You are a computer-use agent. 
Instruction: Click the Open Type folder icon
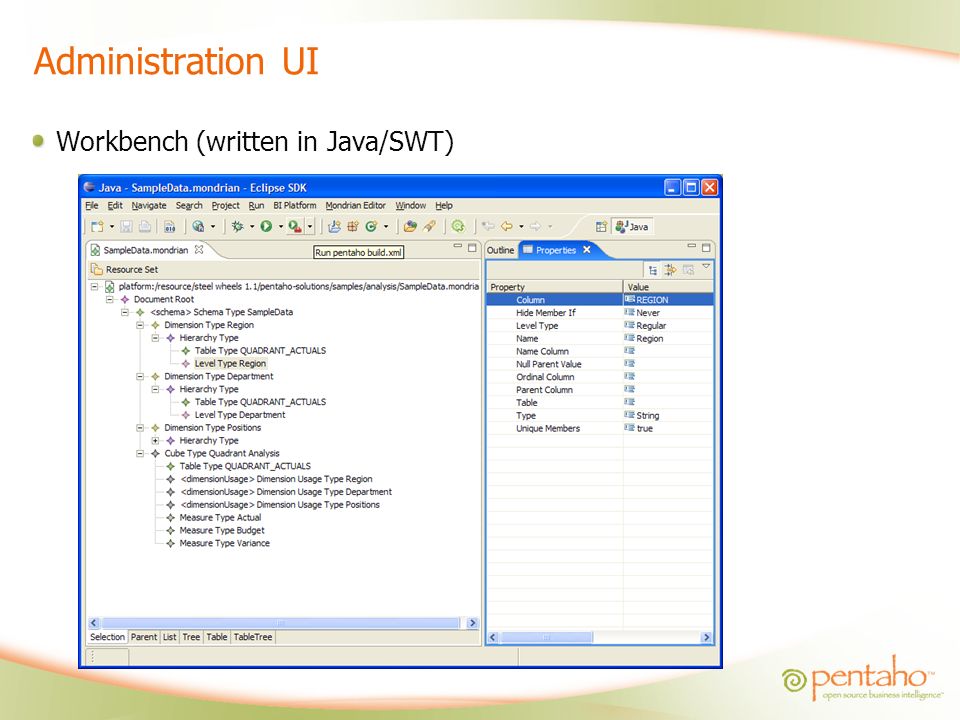410,227
